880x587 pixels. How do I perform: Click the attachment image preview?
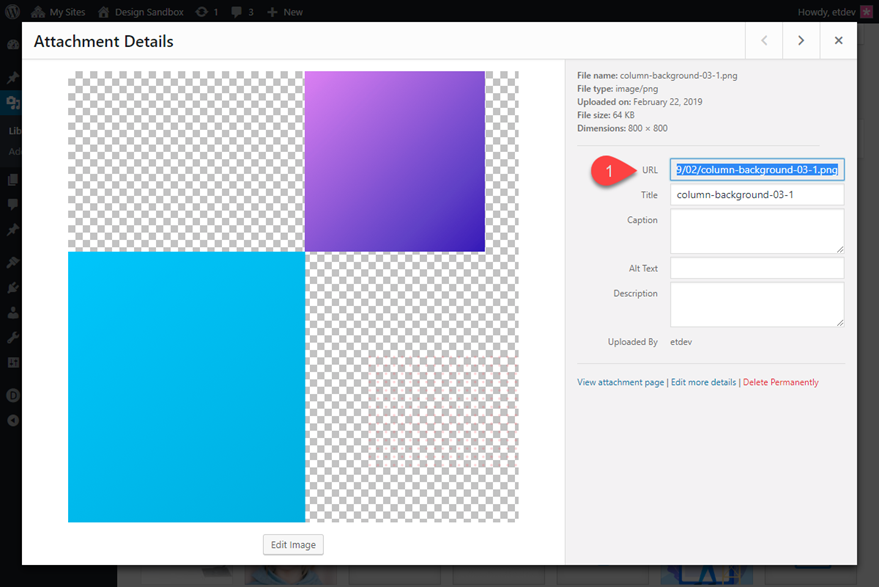tap(293, 296)
